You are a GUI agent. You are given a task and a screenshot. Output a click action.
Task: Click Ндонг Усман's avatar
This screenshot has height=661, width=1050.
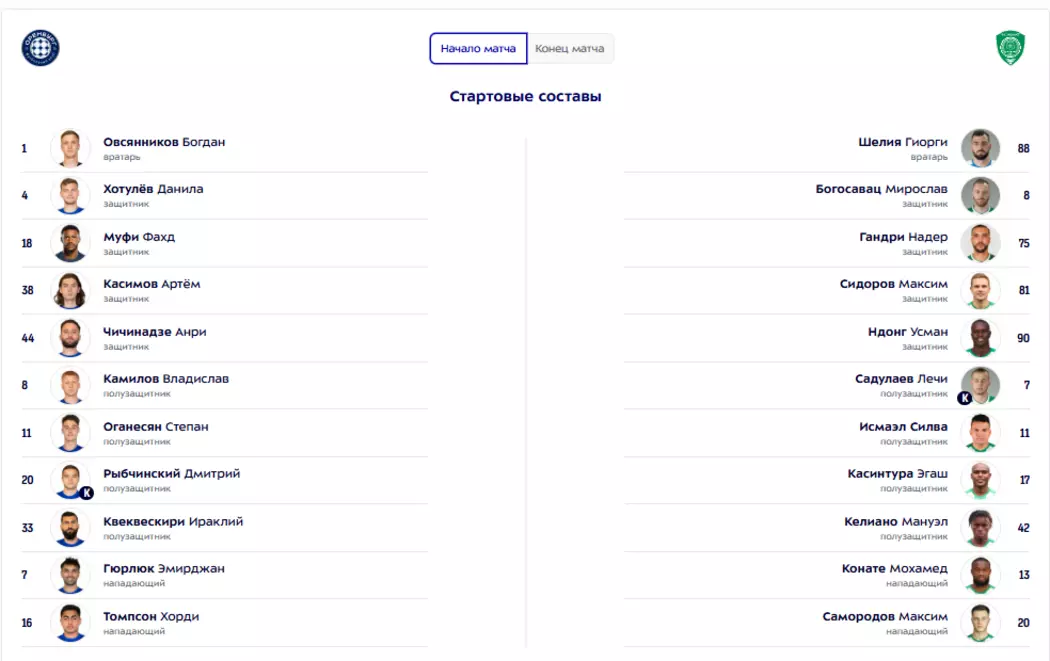coord(980,338)
